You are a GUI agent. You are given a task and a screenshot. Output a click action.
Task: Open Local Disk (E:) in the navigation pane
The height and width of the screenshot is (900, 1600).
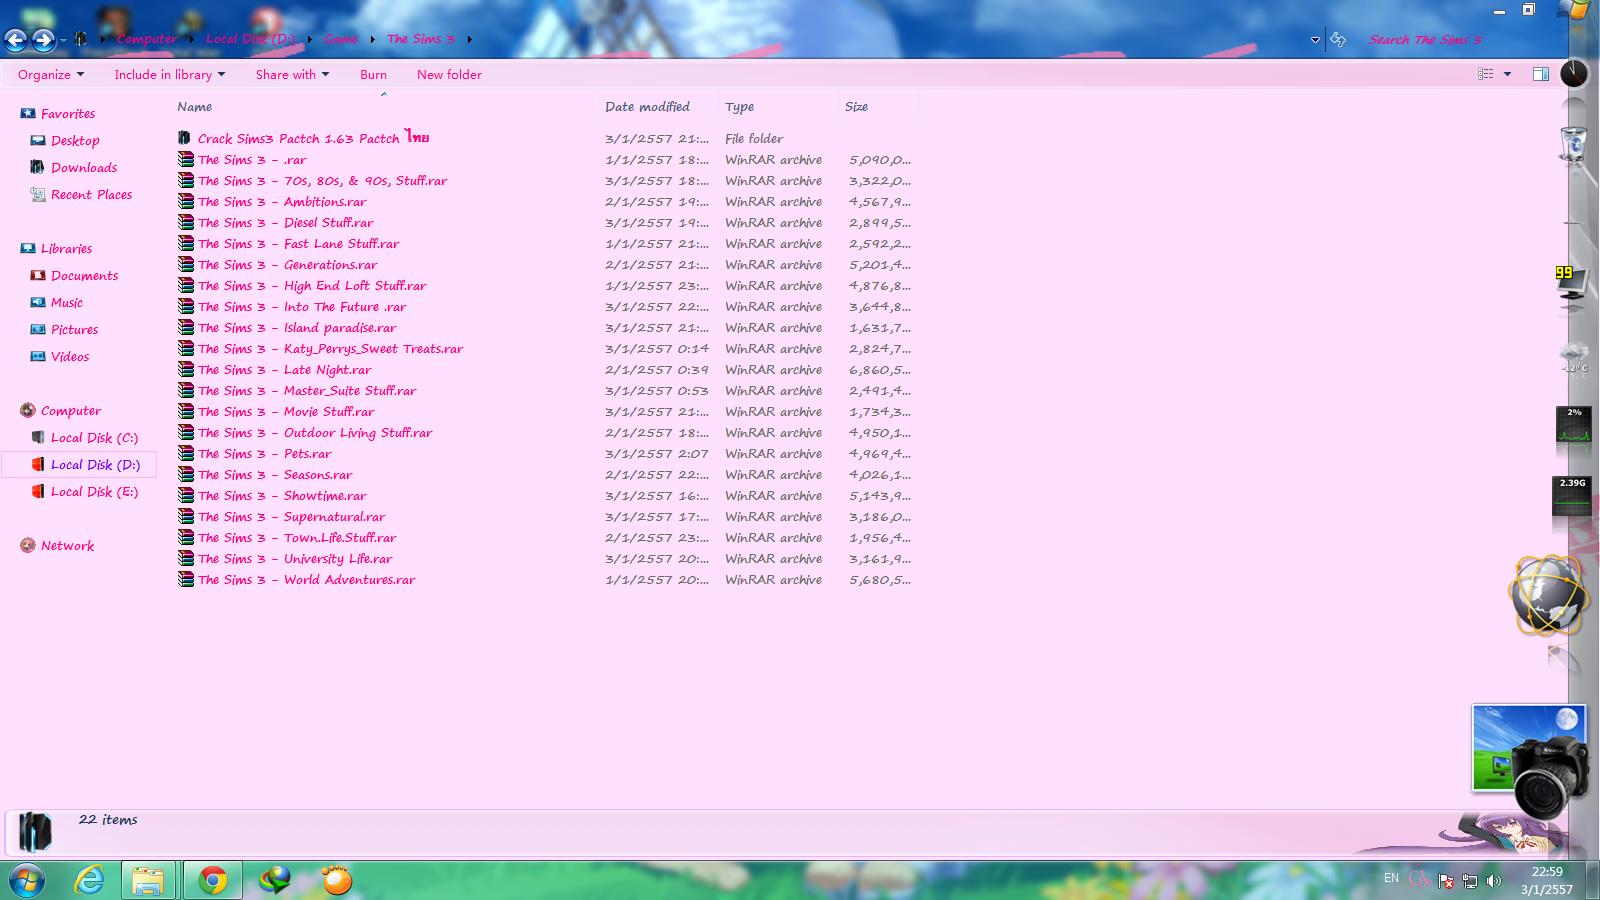(94, 492)
